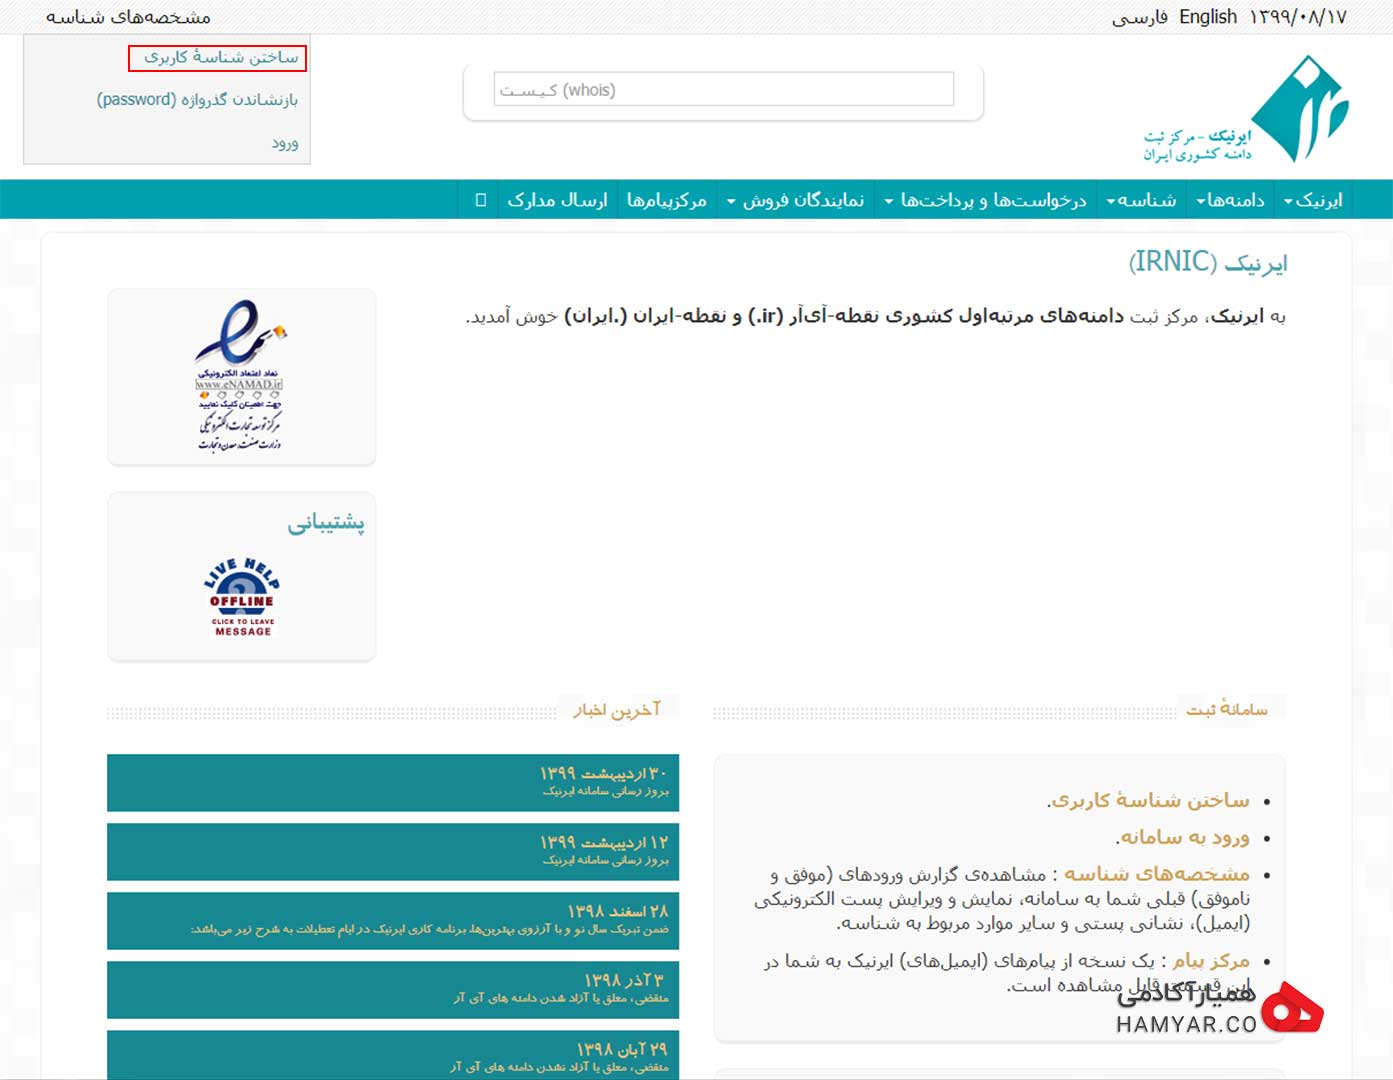Expand the دامنه‌ها dropdown menu

click(1230, 200)
